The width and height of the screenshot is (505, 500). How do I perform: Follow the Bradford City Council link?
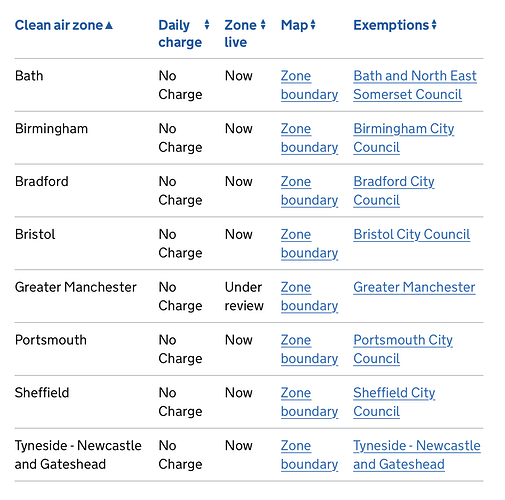click(394, 191)
